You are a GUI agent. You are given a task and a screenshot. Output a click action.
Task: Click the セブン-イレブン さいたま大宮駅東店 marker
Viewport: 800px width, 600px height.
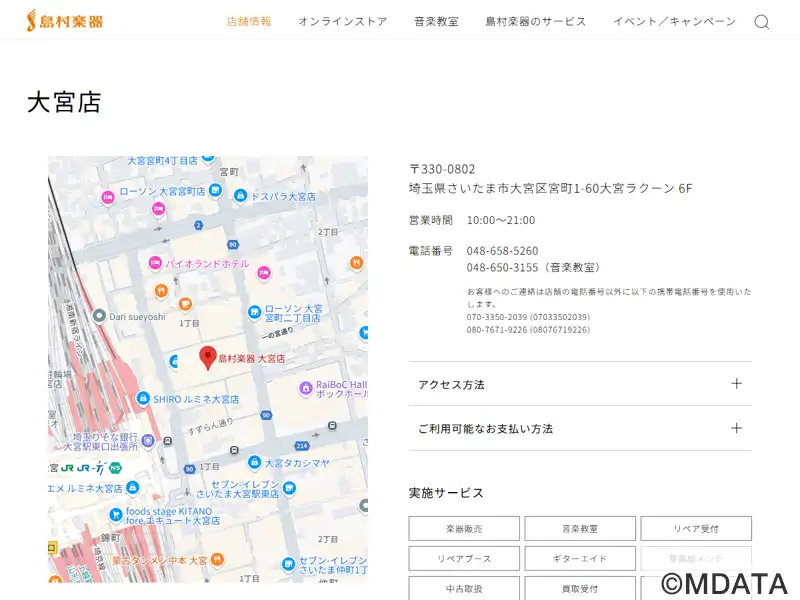[289, 488]
